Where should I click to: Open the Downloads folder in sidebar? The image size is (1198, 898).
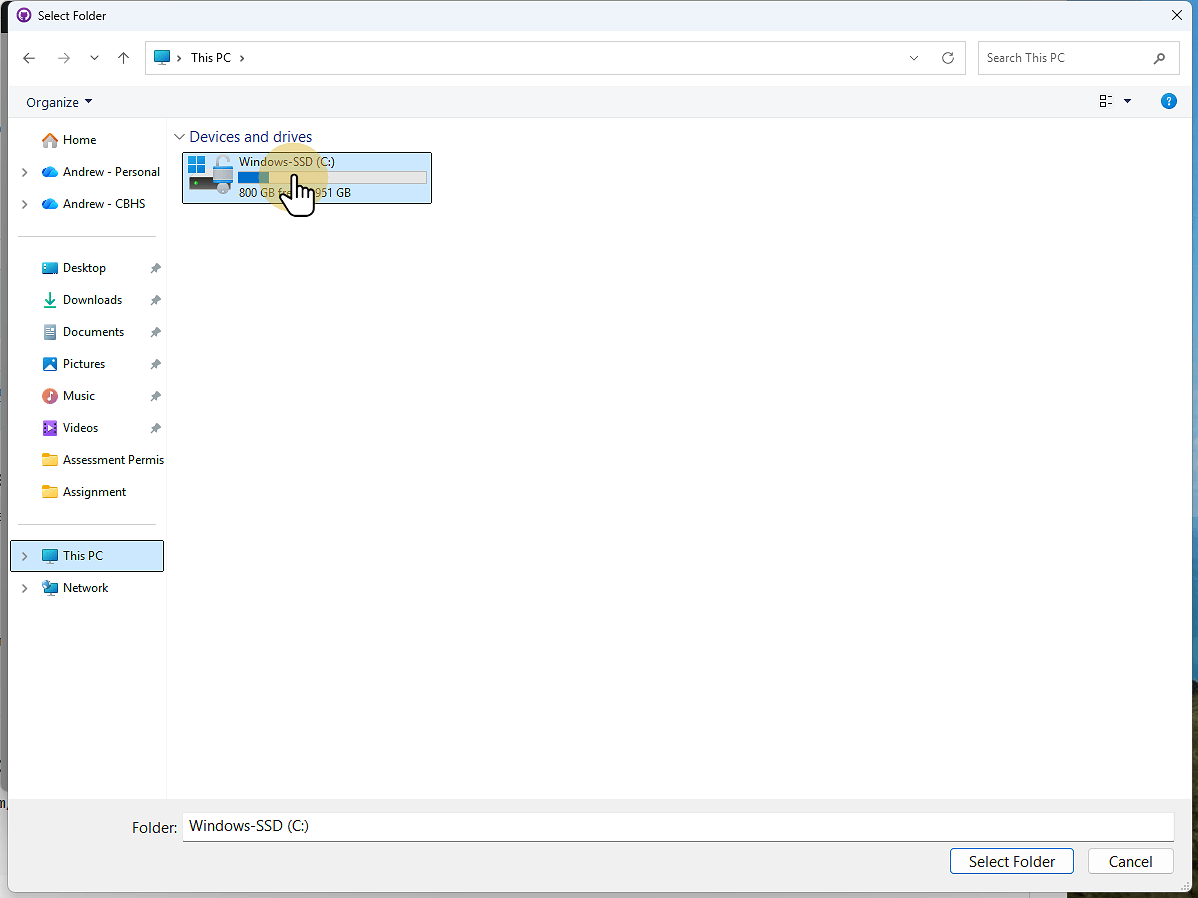click(92, 300)
